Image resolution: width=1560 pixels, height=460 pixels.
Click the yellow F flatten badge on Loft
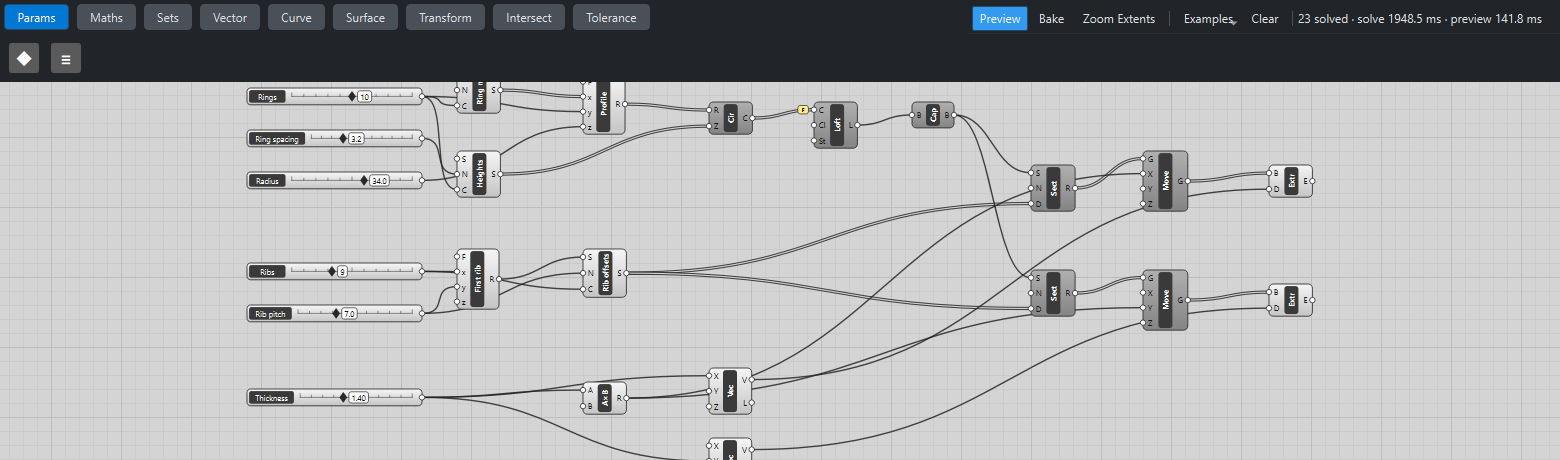coord(802,109)
